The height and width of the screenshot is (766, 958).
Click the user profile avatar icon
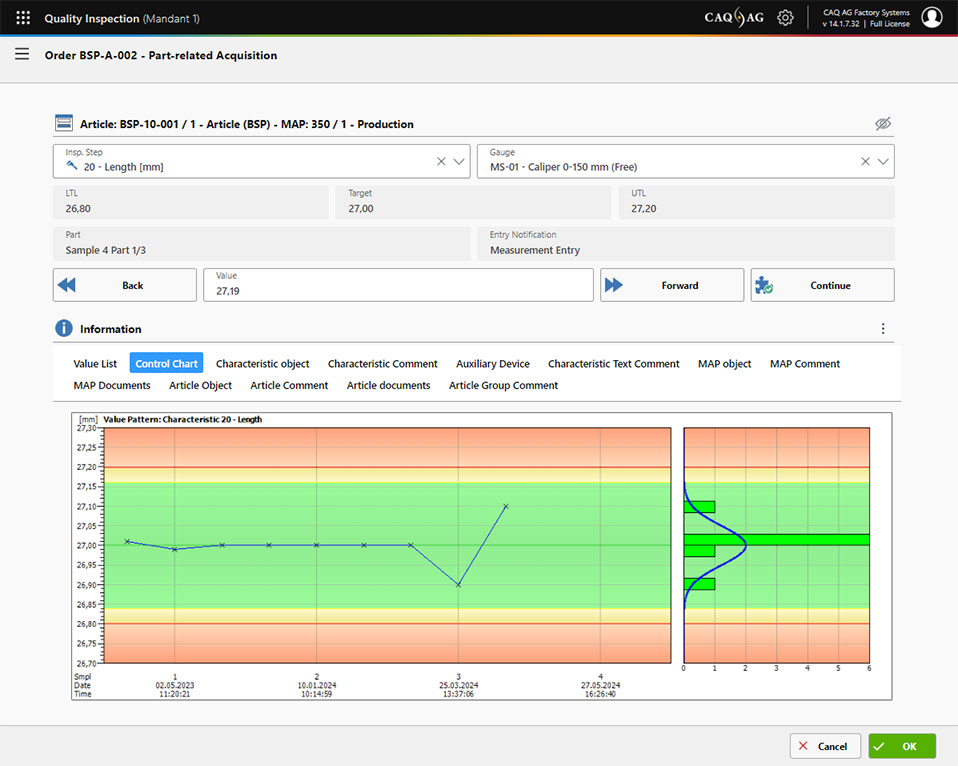tap(931, 18)
